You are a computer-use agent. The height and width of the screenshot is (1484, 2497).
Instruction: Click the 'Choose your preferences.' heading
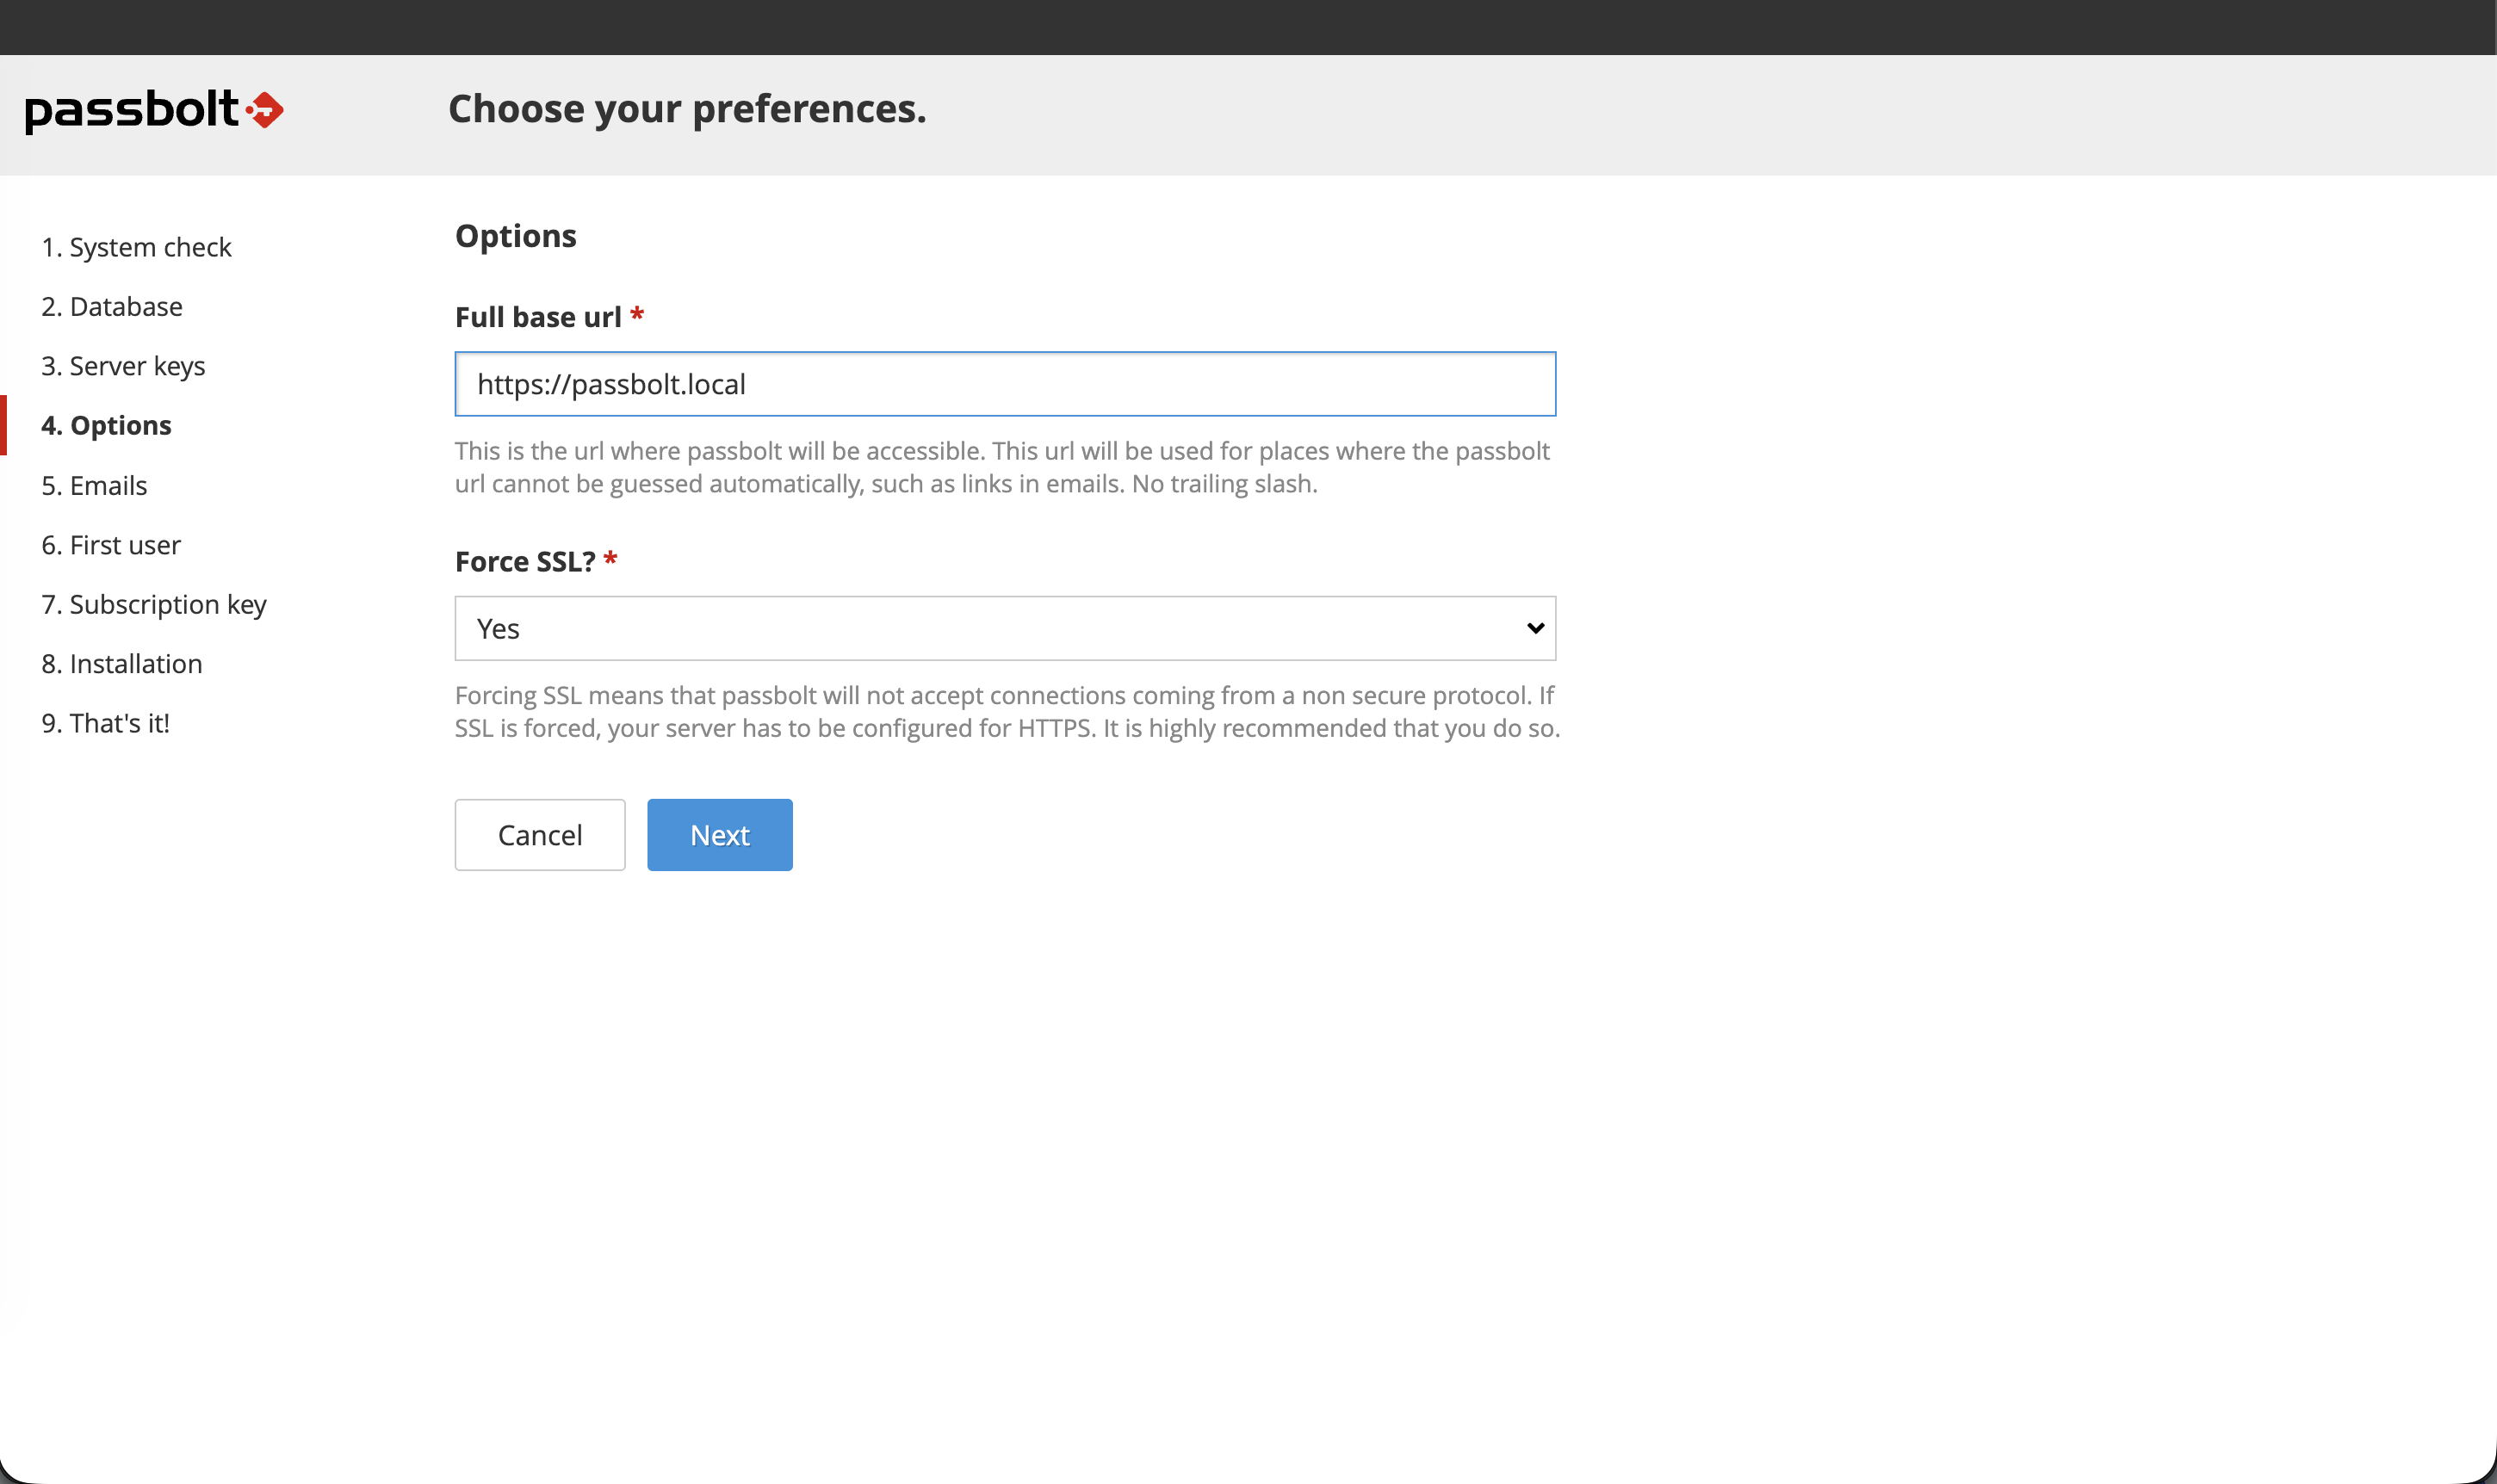687,109
